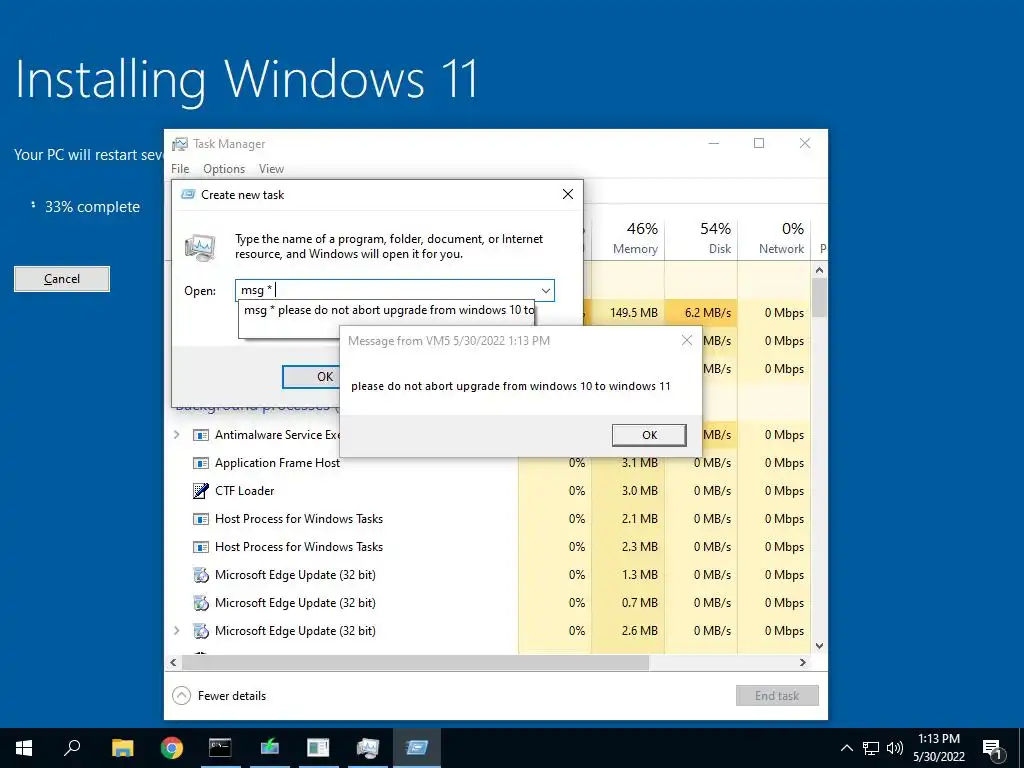1024x768 pixels.
Task: Click the horizontal scrollbar left arrow
Action: click(173, 662)
